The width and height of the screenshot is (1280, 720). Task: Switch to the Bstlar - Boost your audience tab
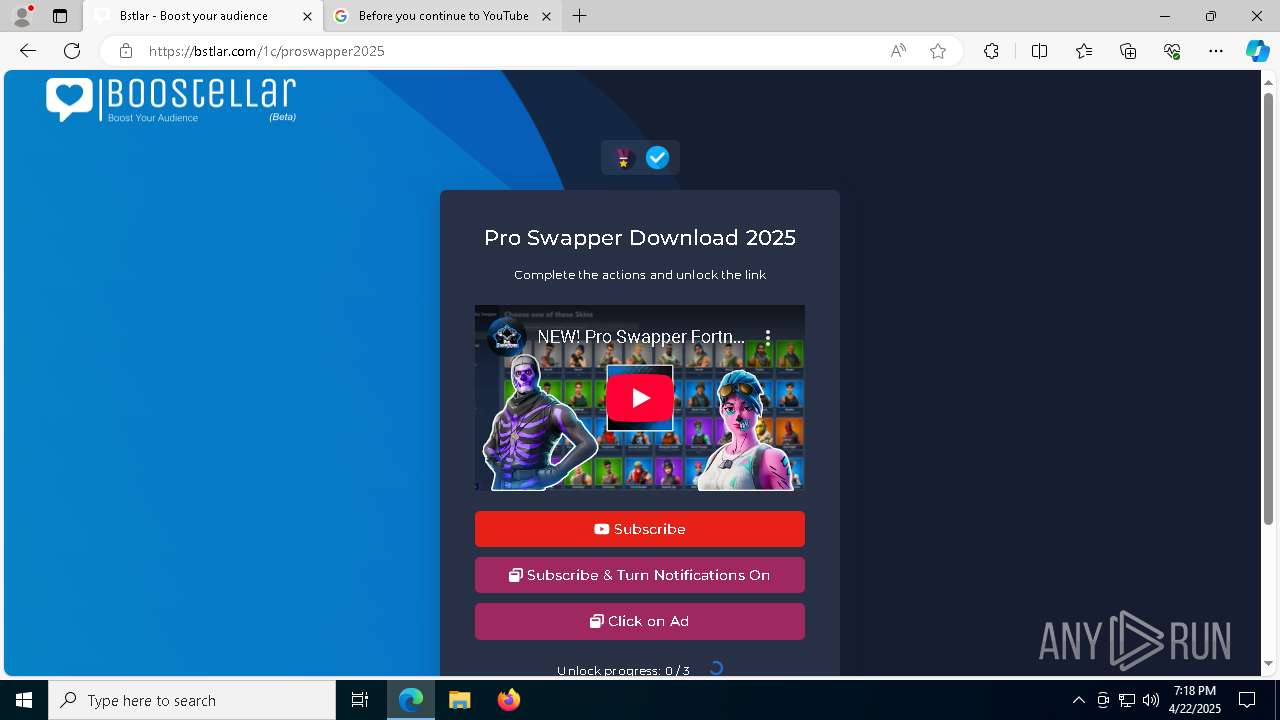coord(203,16)
